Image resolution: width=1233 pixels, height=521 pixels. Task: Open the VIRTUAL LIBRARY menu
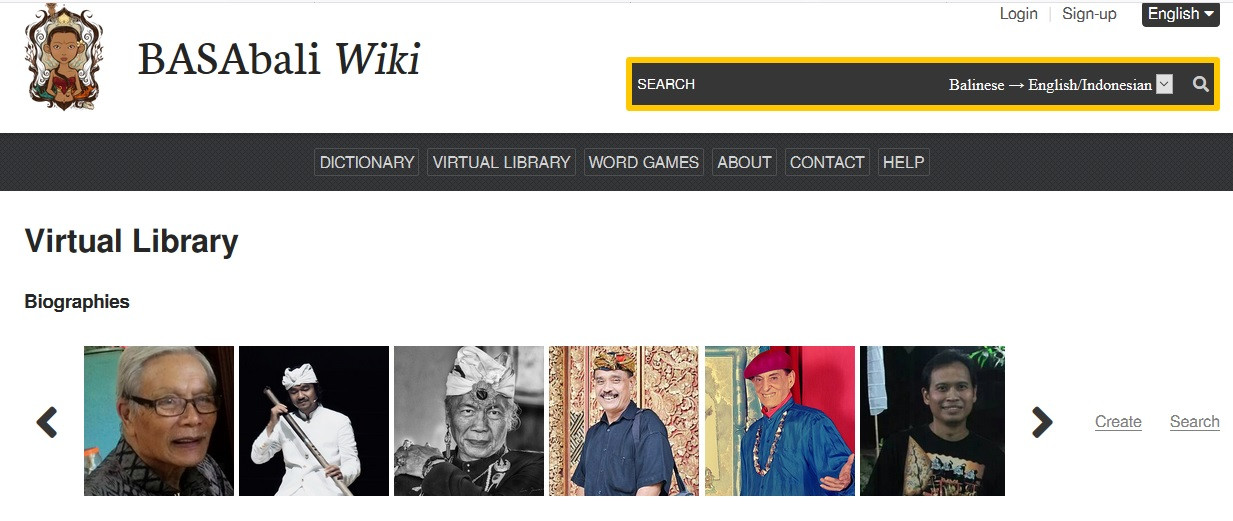tap(501, 162)
